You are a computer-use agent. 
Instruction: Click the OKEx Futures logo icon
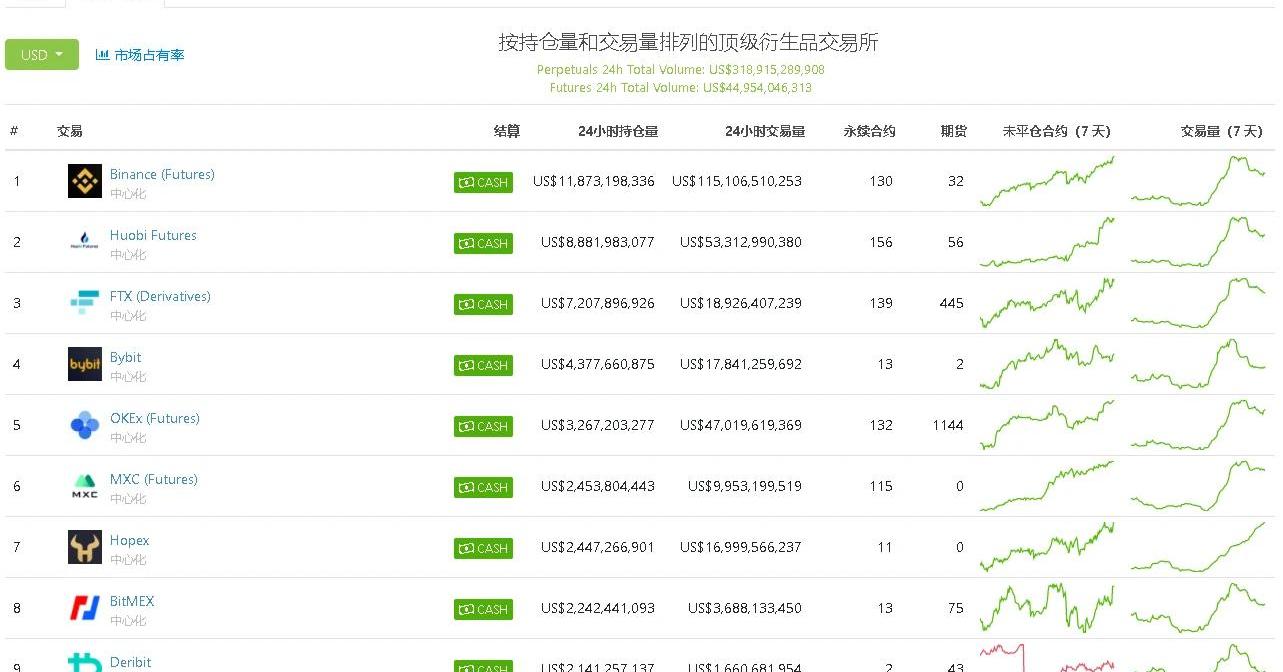tap(85, 425)
